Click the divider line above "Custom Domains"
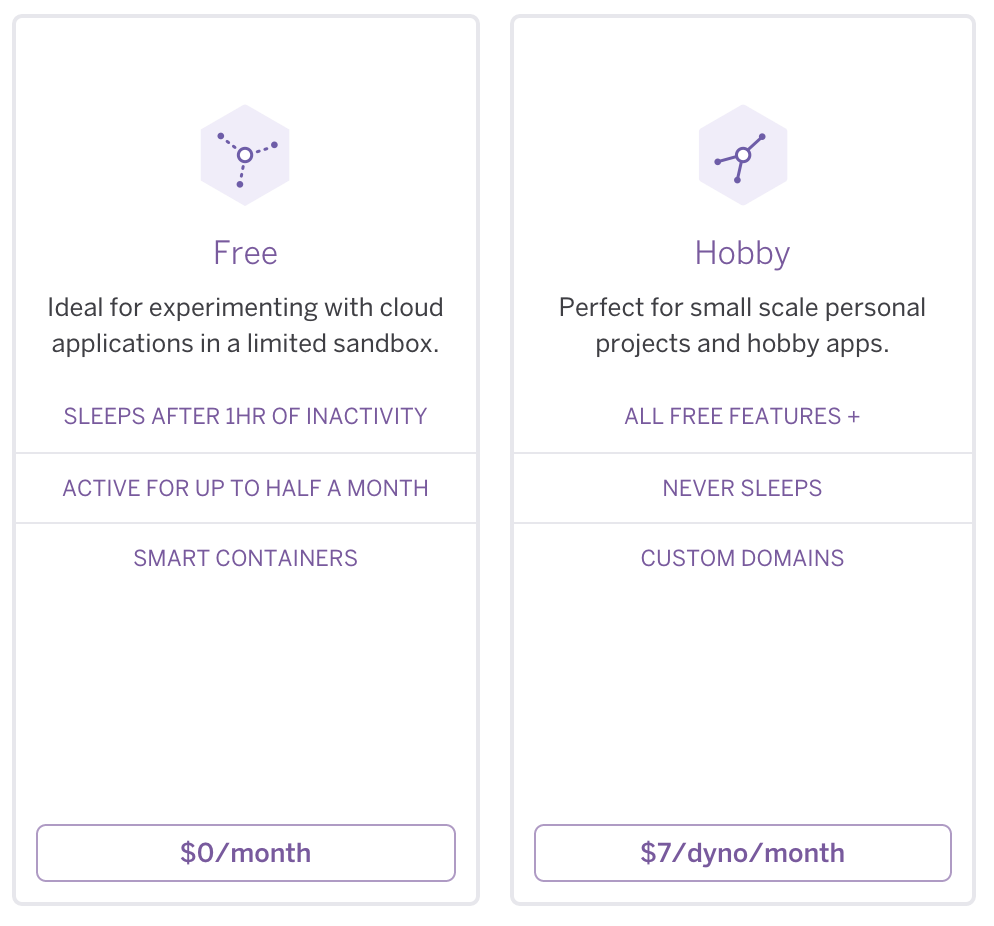The image size is (994, 926). point(742,523)
